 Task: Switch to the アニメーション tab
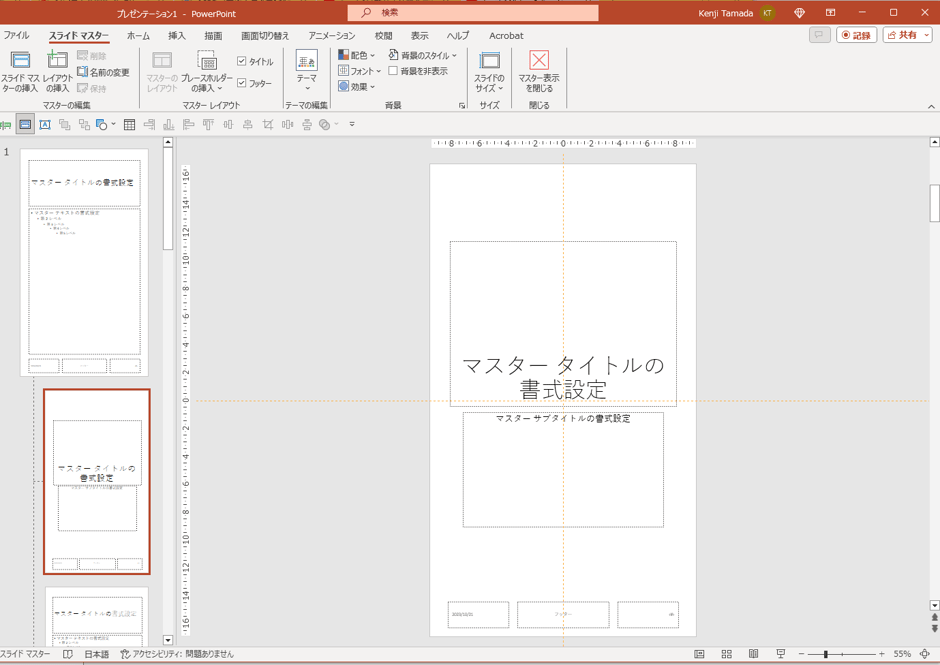pyautogui.click(x=331, y=36)
